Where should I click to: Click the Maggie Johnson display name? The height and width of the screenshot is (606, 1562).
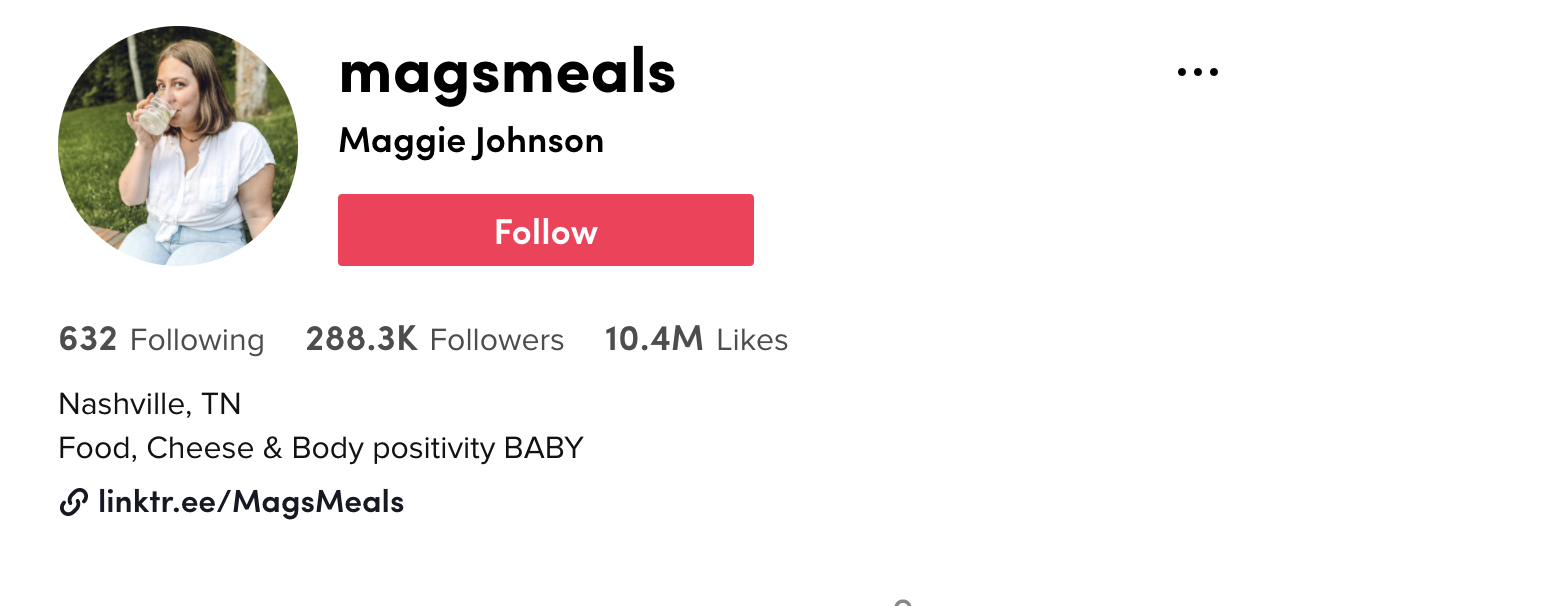click(471, 141)
